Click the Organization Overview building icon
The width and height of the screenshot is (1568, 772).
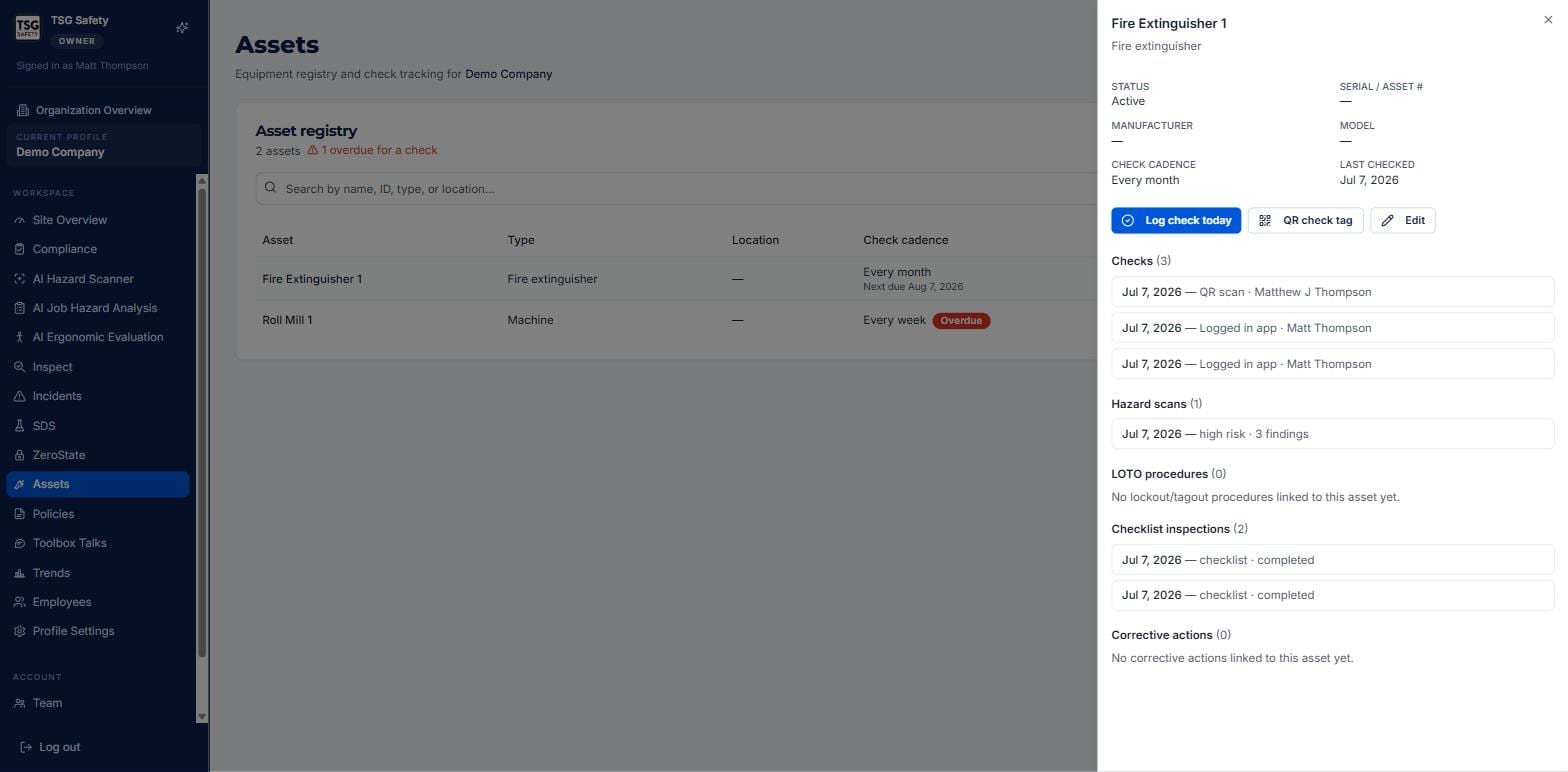click(23, 110)
